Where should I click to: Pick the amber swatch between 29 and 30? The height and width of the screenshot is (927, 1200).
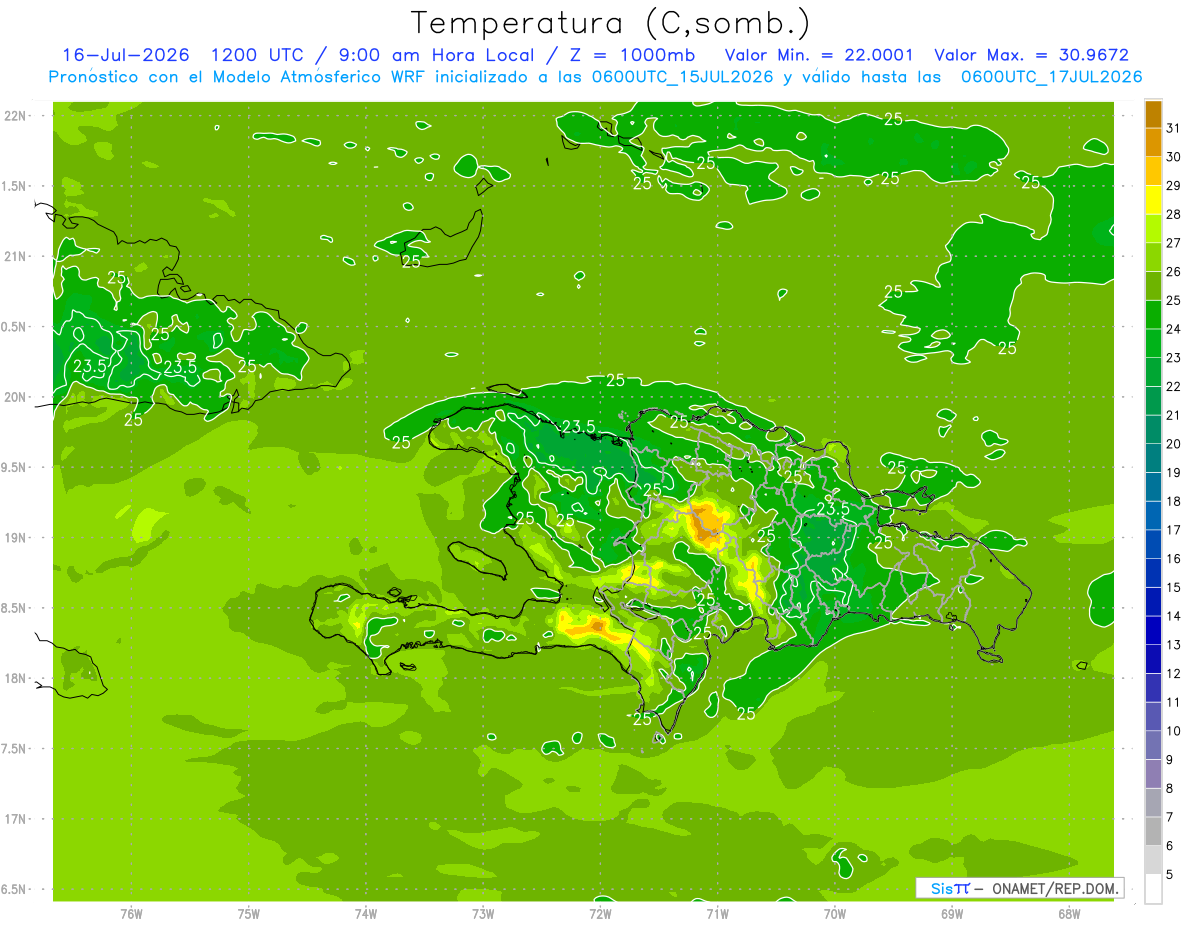pos(1153,171)
